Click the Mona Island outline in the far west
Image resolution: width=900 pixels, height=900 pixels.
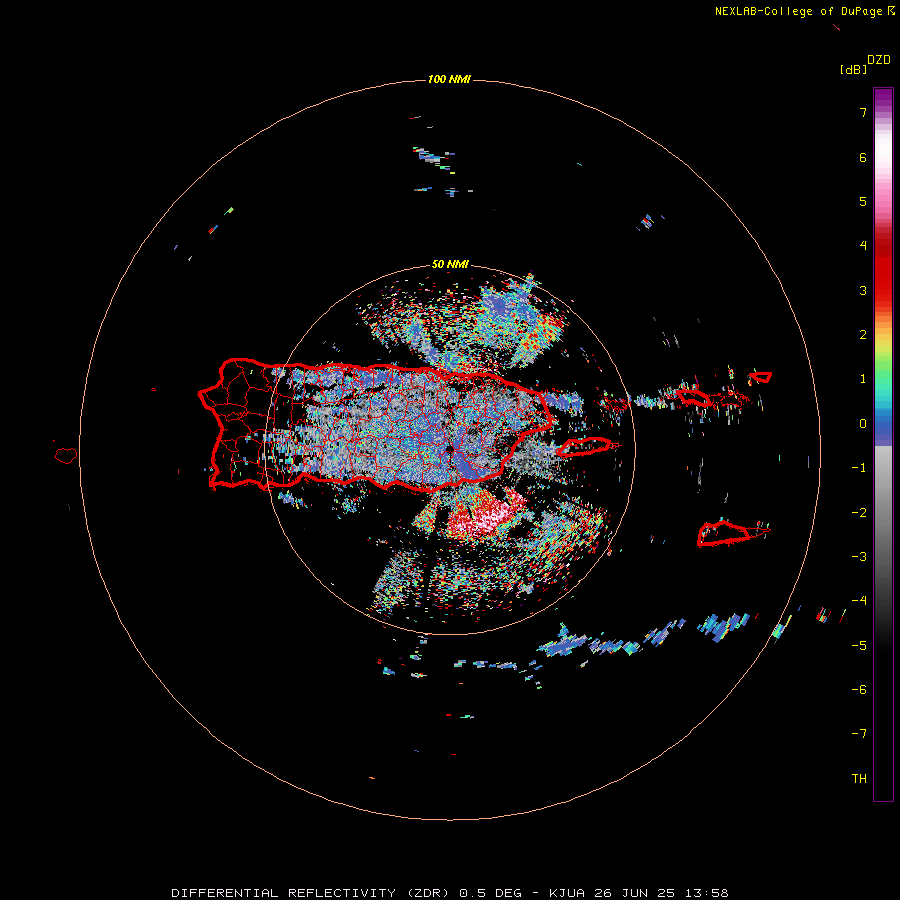(x=66, y=456)
